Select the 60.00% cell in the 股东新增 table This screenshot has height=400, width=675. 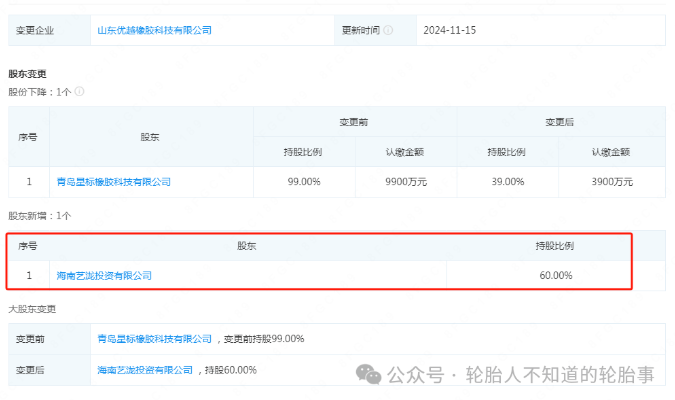[x=554, y=275]
